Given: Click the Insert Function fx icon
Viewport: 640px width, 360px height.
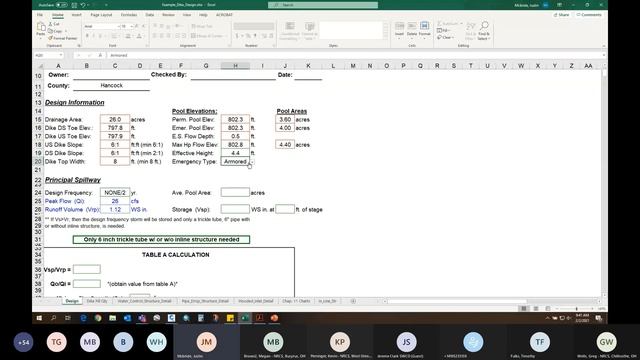Looking at the screenshot, I should point(100,55).
